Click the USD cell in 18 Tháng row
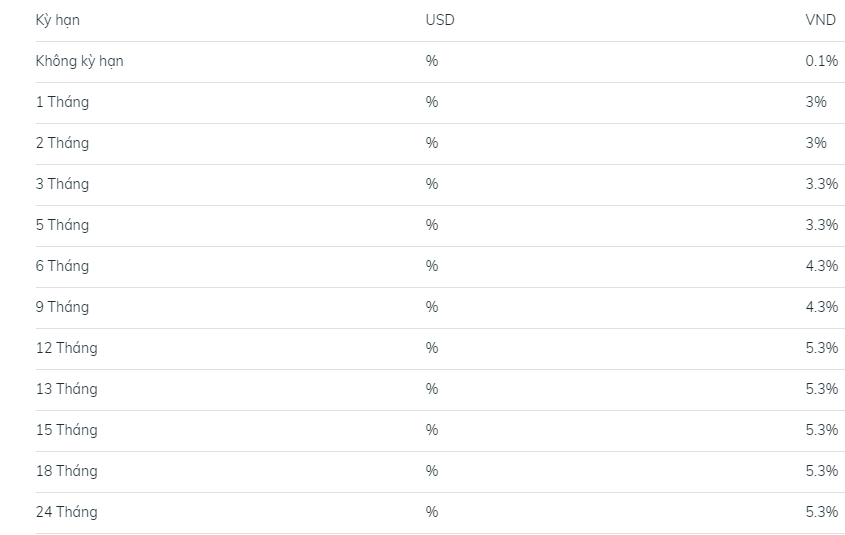This screenshot has height=535, width=845. pos(432,471)
